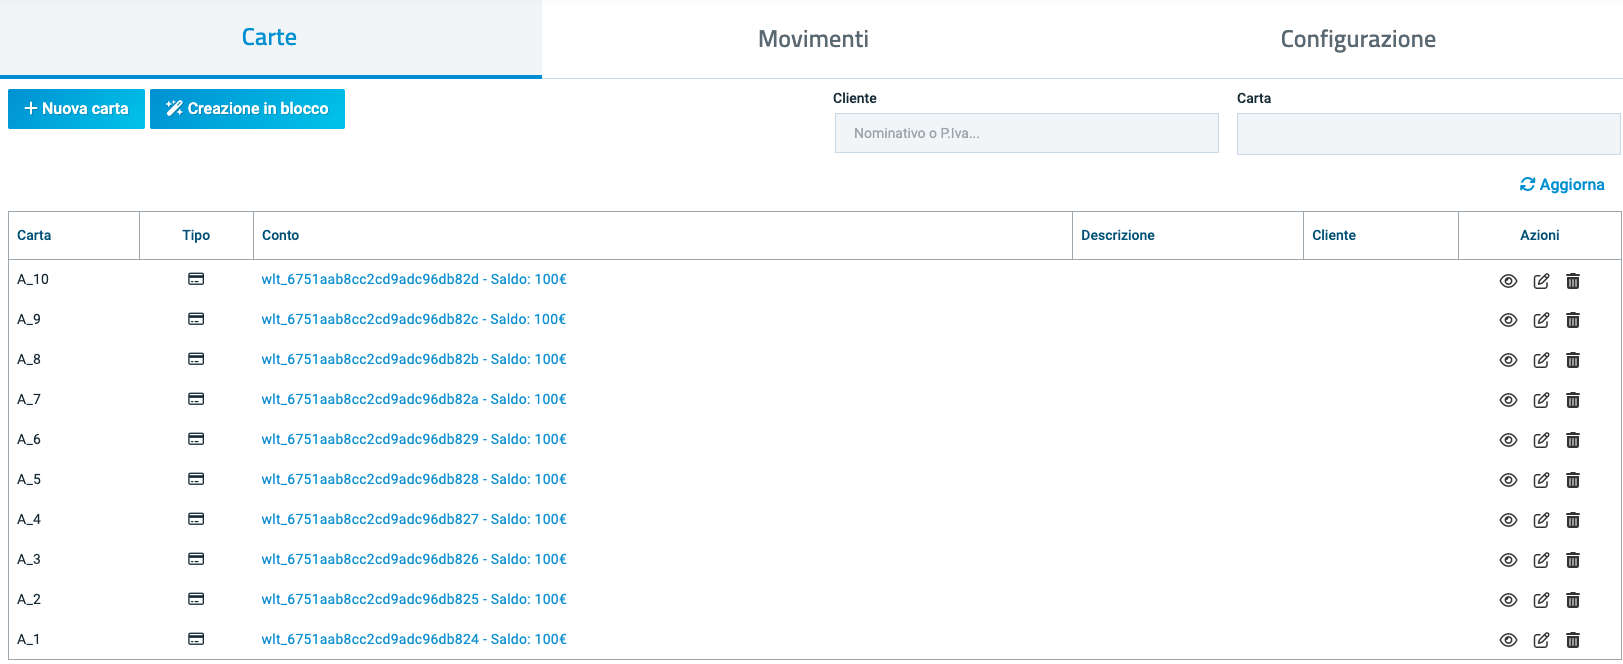1623x664 pixels.
Task: Open edit icon for card A_3
Action: pos(1541,560)
